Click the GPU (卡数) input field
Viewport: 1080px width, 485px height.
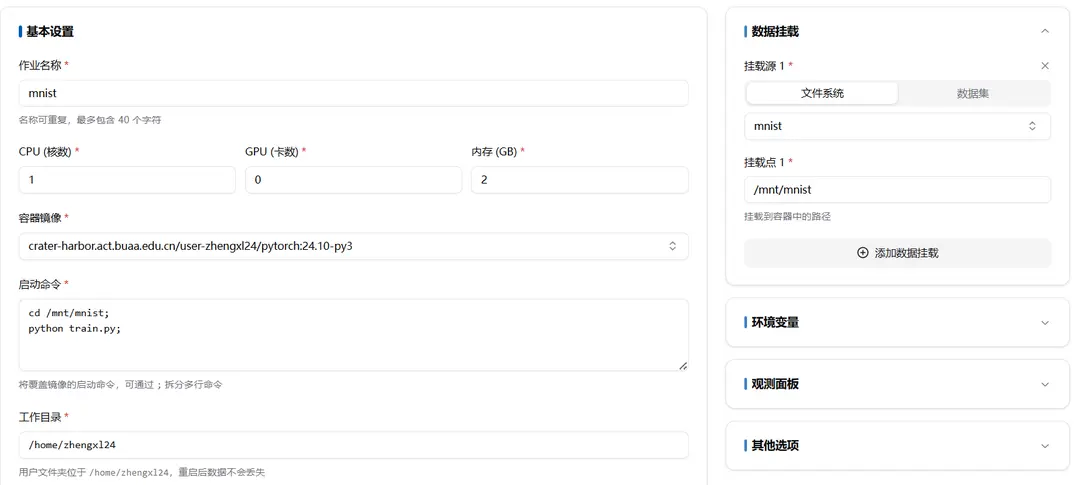coord(353,180)
